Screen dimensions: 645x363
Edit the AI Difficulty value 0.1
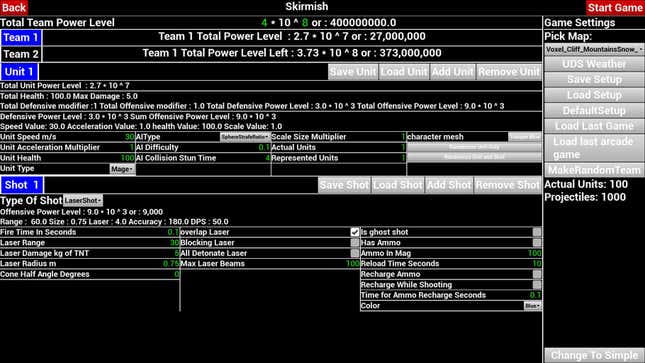click(264, 147)
